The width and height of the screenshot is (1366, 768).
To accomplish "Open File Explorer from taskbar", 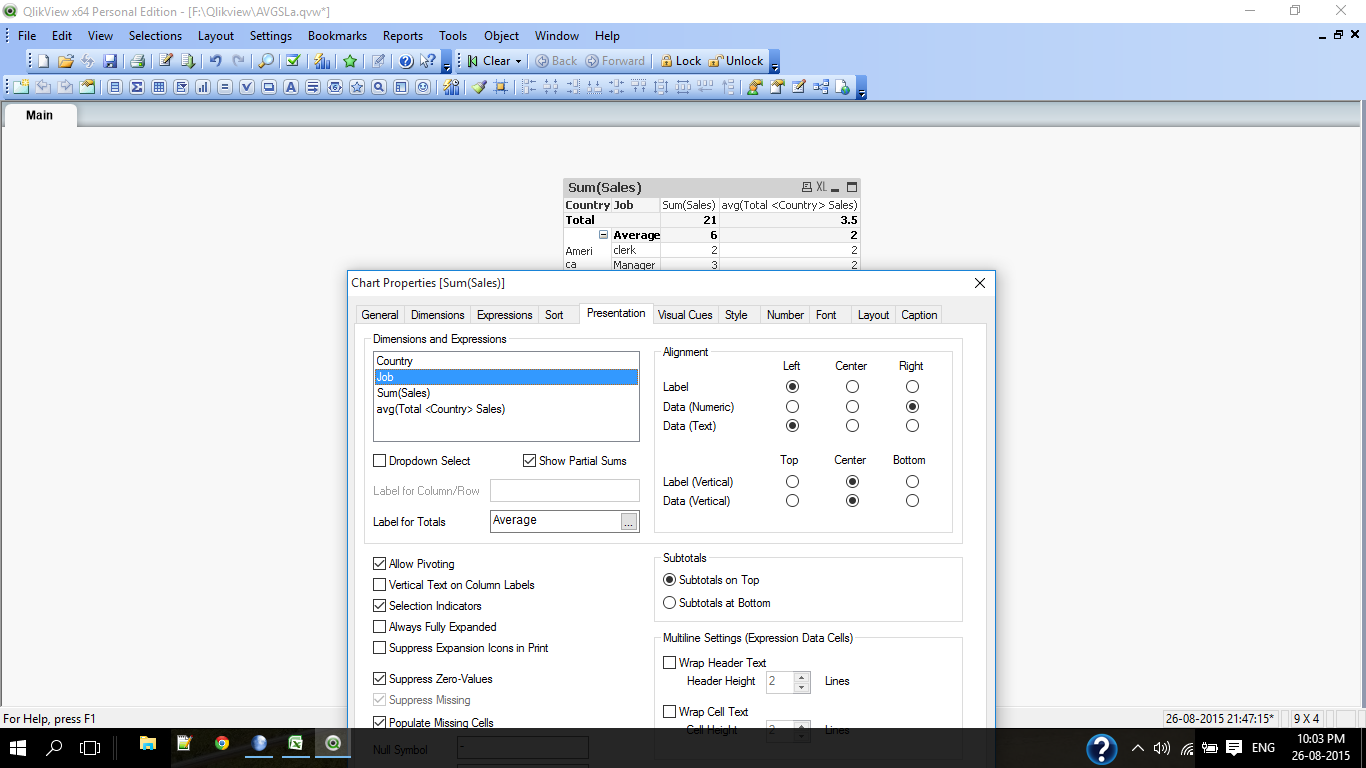I will coord(148,743).
